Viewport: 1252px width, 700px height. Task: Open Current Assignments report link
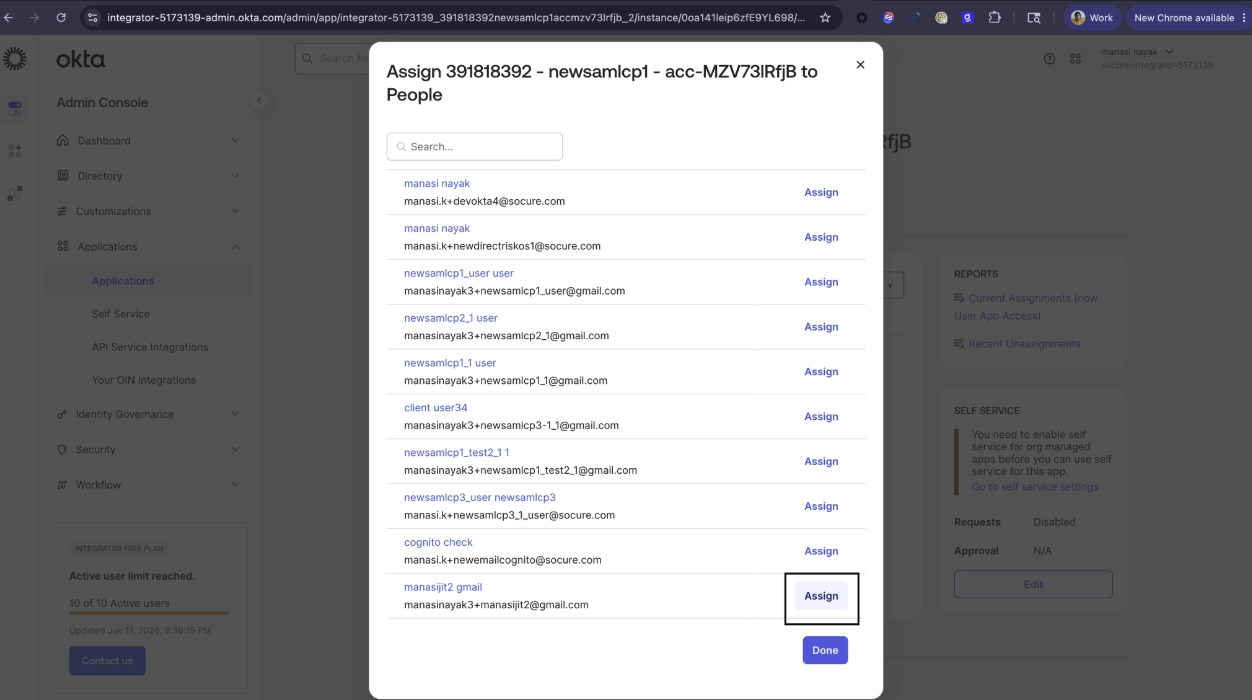coord(1026,307)
